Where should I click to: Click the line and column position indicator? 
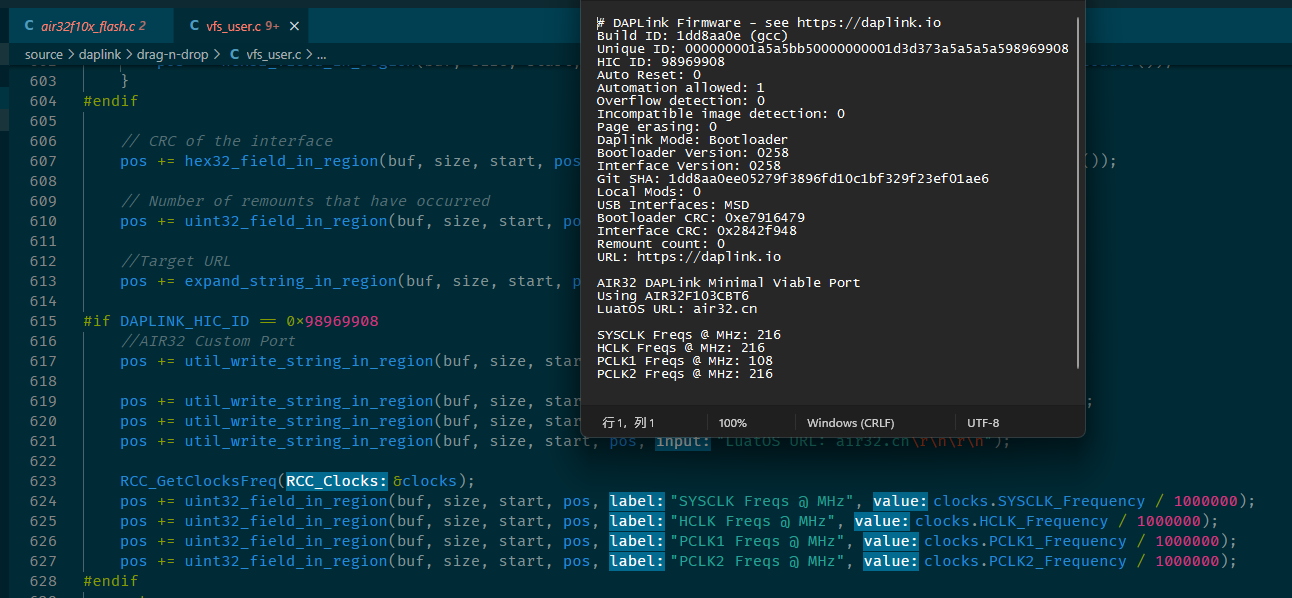(x=628, y=423)
